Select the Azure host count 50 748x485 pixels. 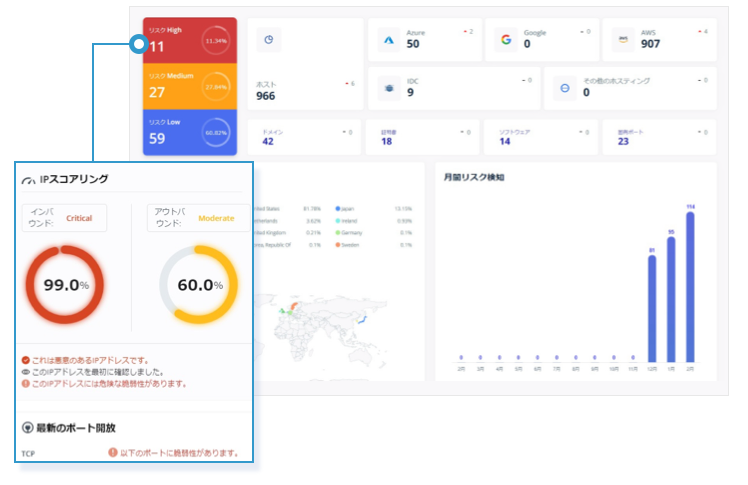point(413,44)
